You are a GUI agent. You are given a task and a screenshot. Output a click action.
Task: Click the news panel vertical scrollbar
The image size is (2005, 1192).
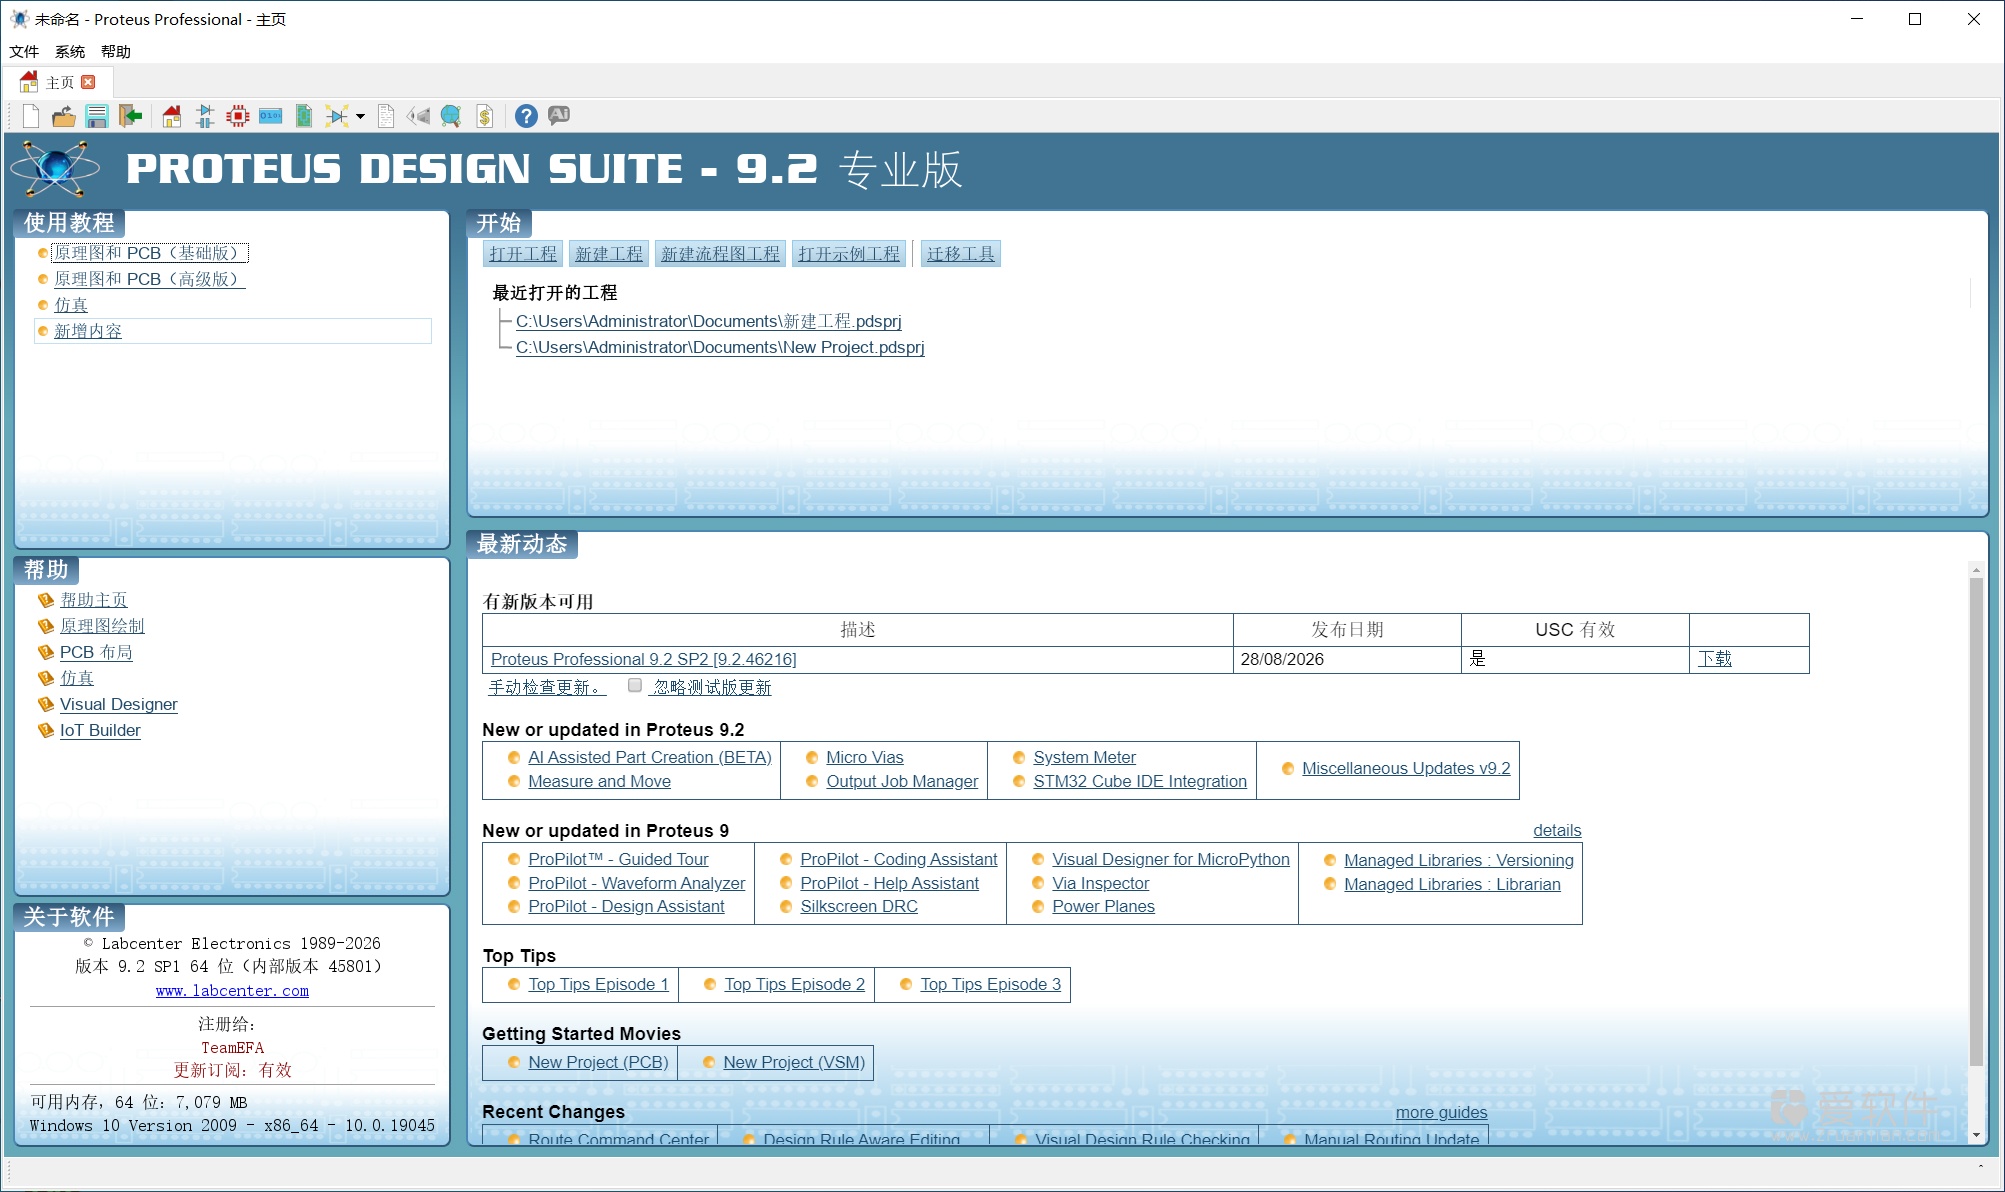click(1976, 820)
